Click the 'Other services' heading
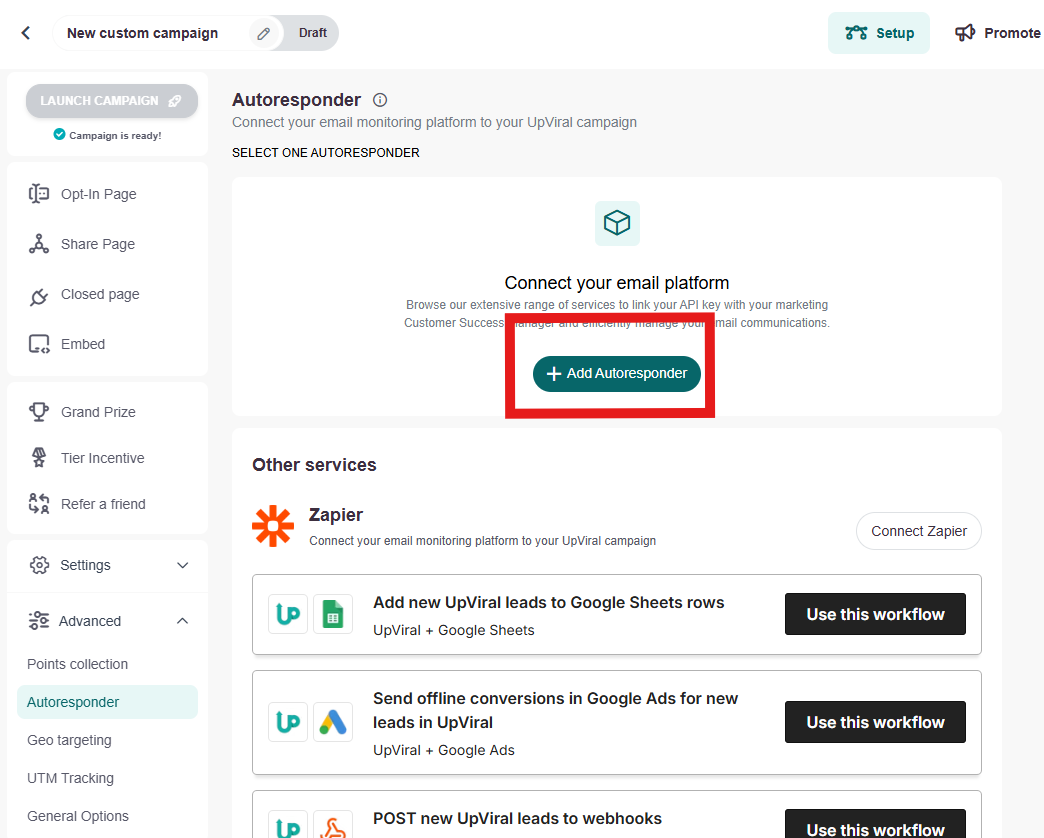 click(314, 465)
